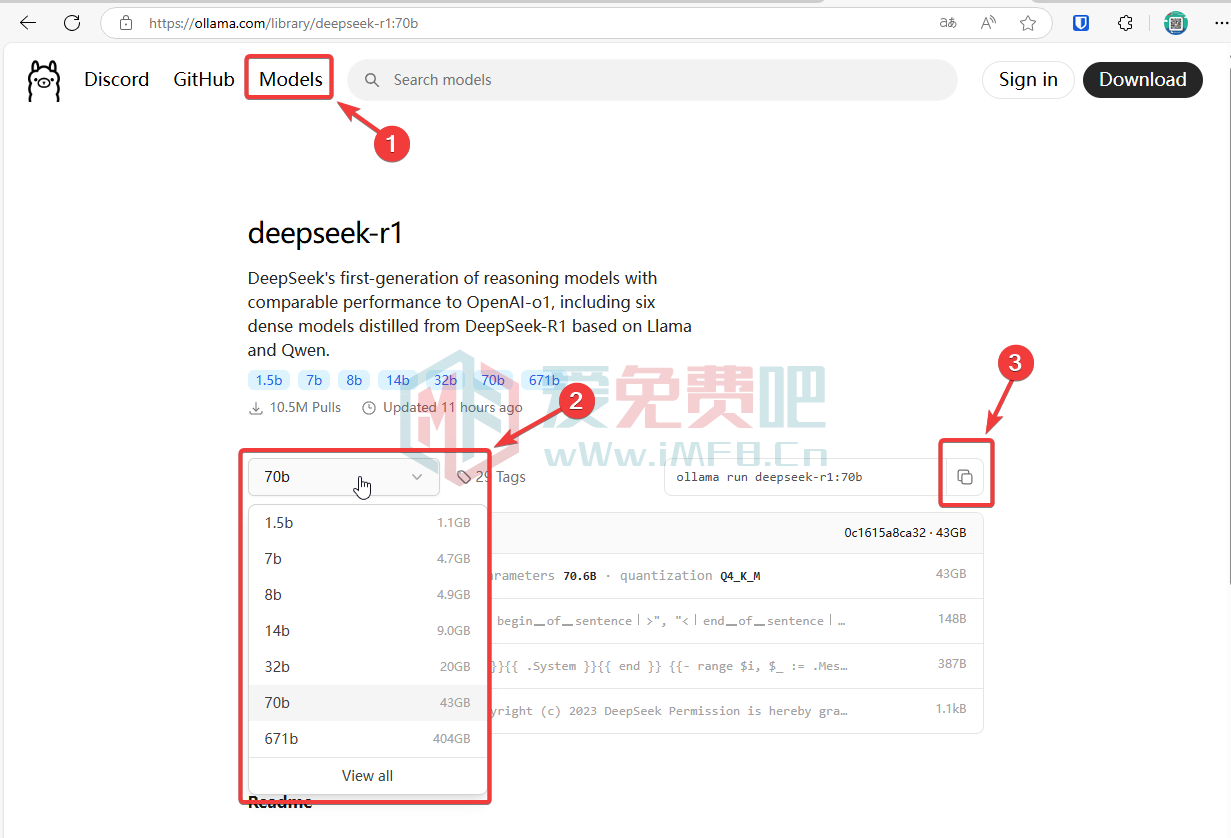
Task: Go to the Models page
Action: click(x=291, y=80)
